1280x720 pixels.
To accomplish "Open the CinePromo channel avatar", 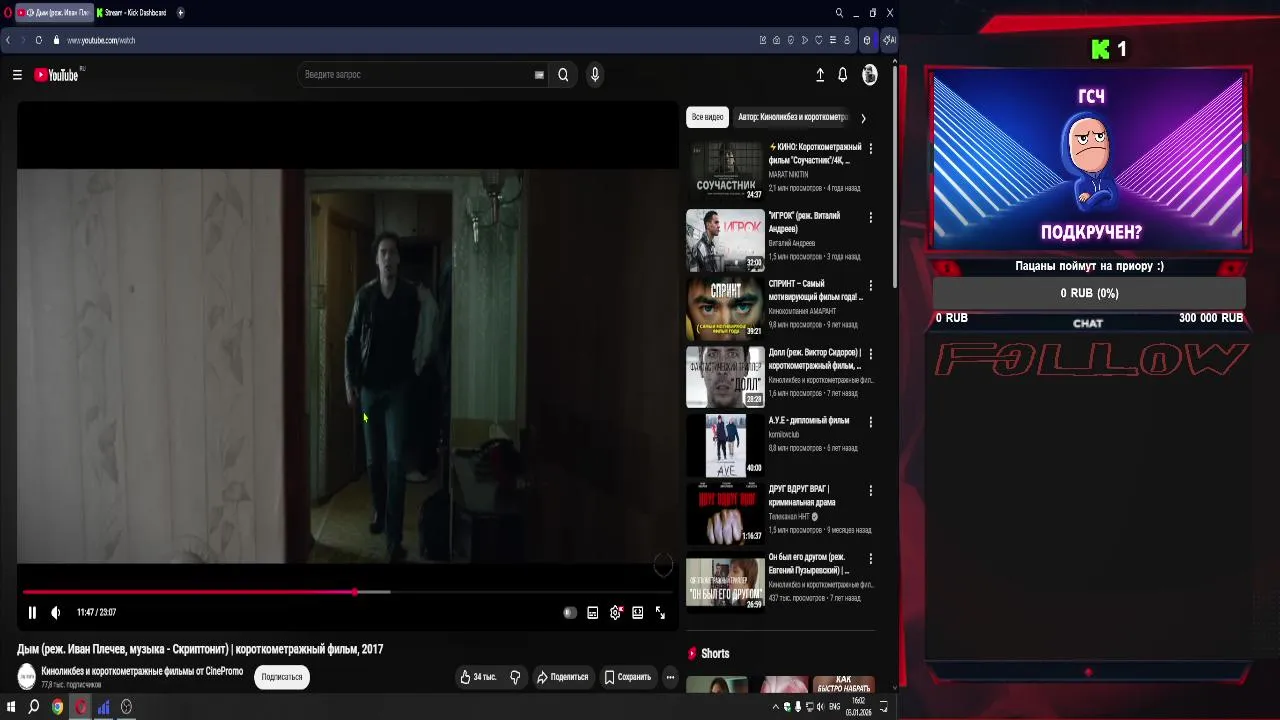I will [27, 677].
